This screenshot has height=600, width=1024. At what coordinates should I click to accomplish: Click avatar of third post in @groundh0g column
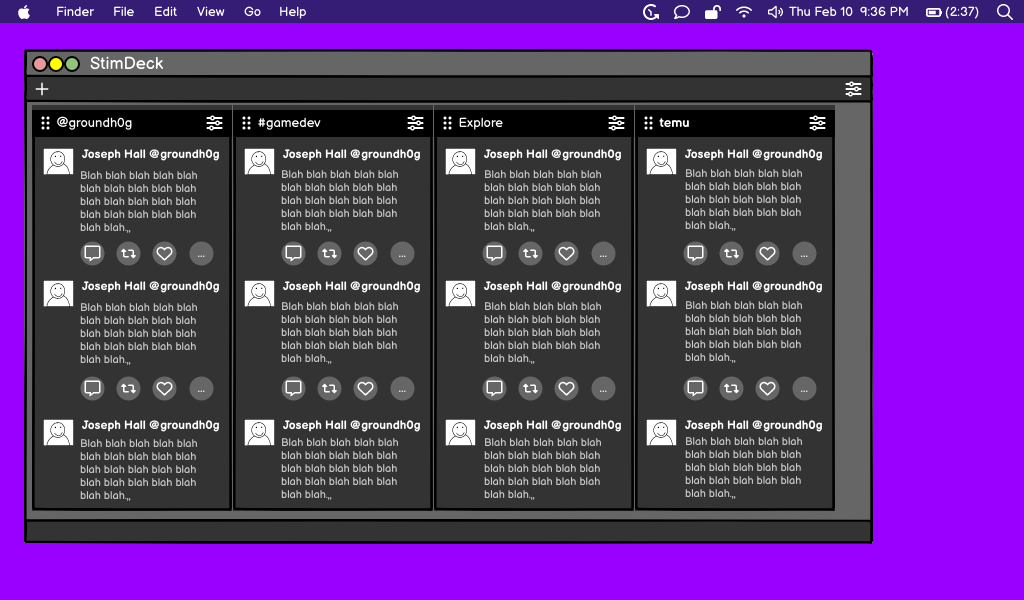pyautogui.click(x=59, y=432)
